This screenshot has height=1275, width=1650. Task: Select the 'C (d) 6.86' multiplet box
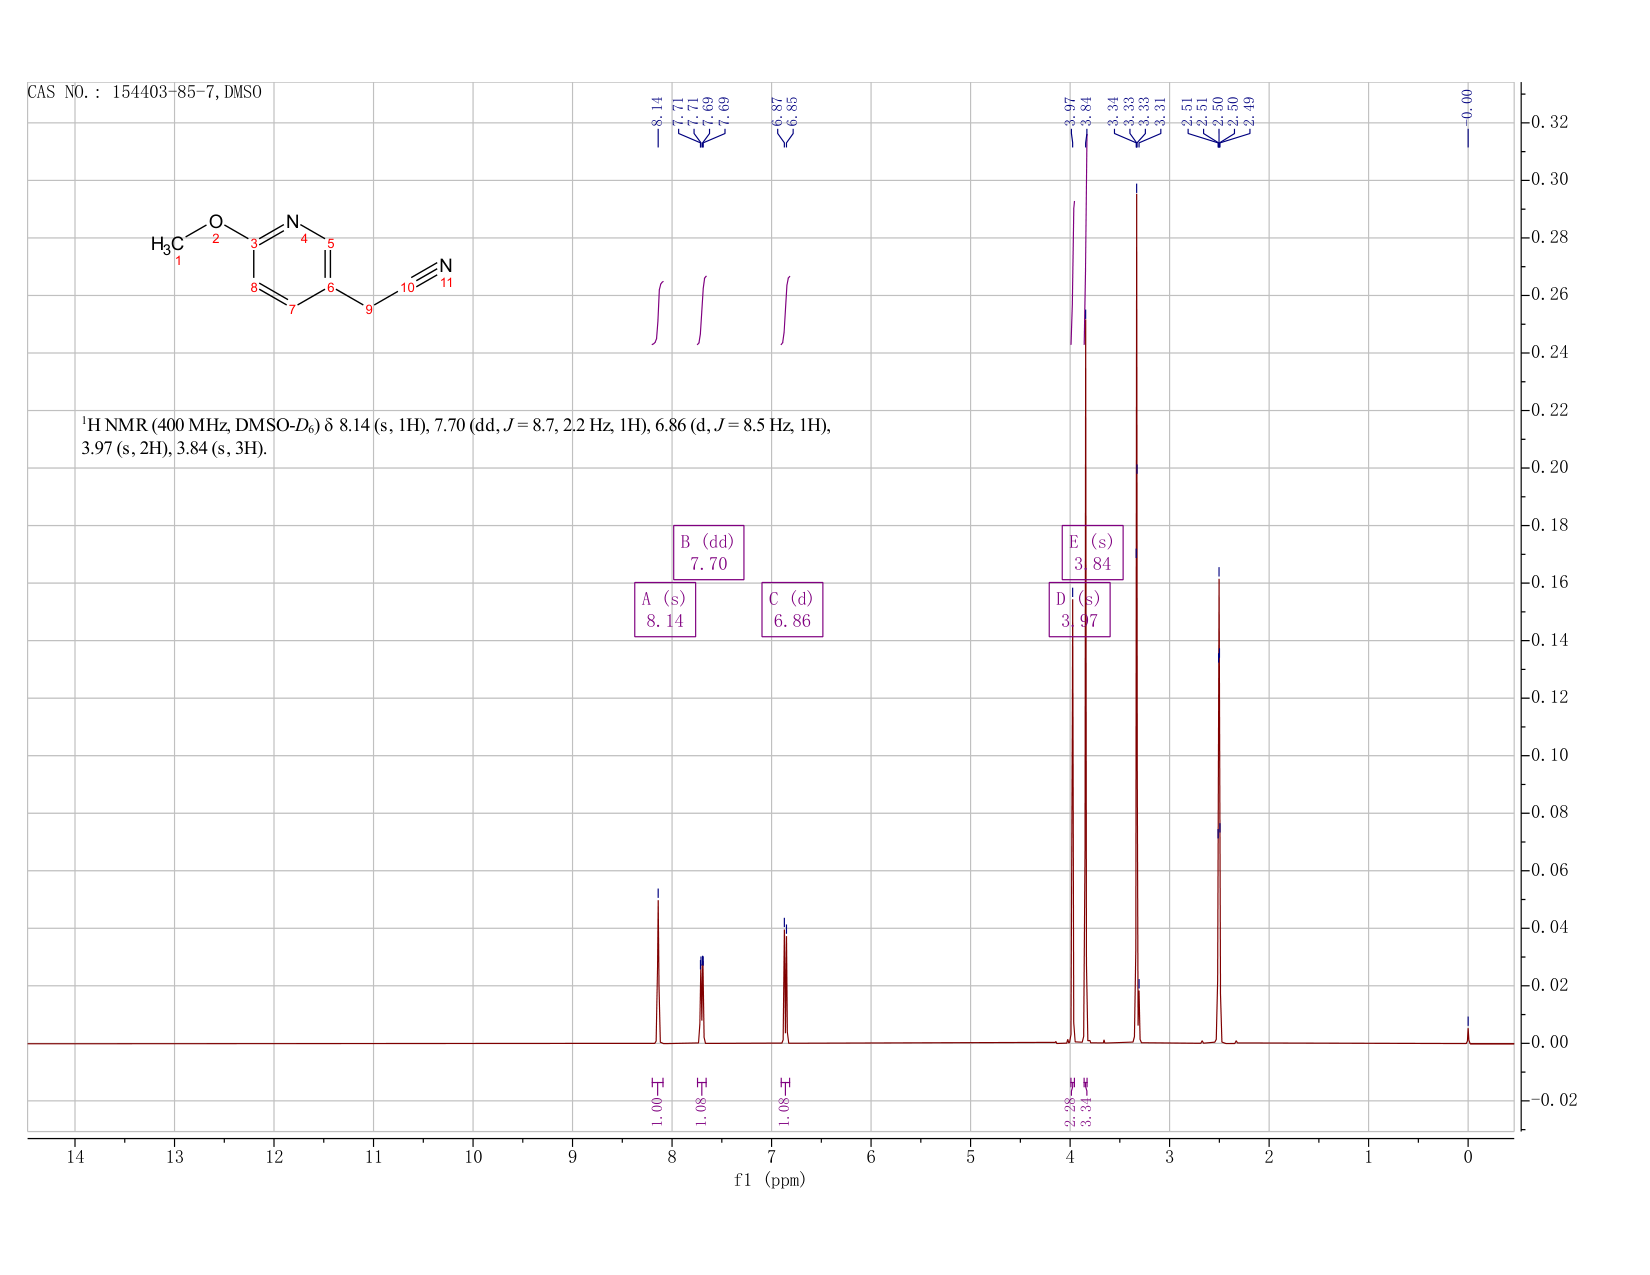[792, 609]
